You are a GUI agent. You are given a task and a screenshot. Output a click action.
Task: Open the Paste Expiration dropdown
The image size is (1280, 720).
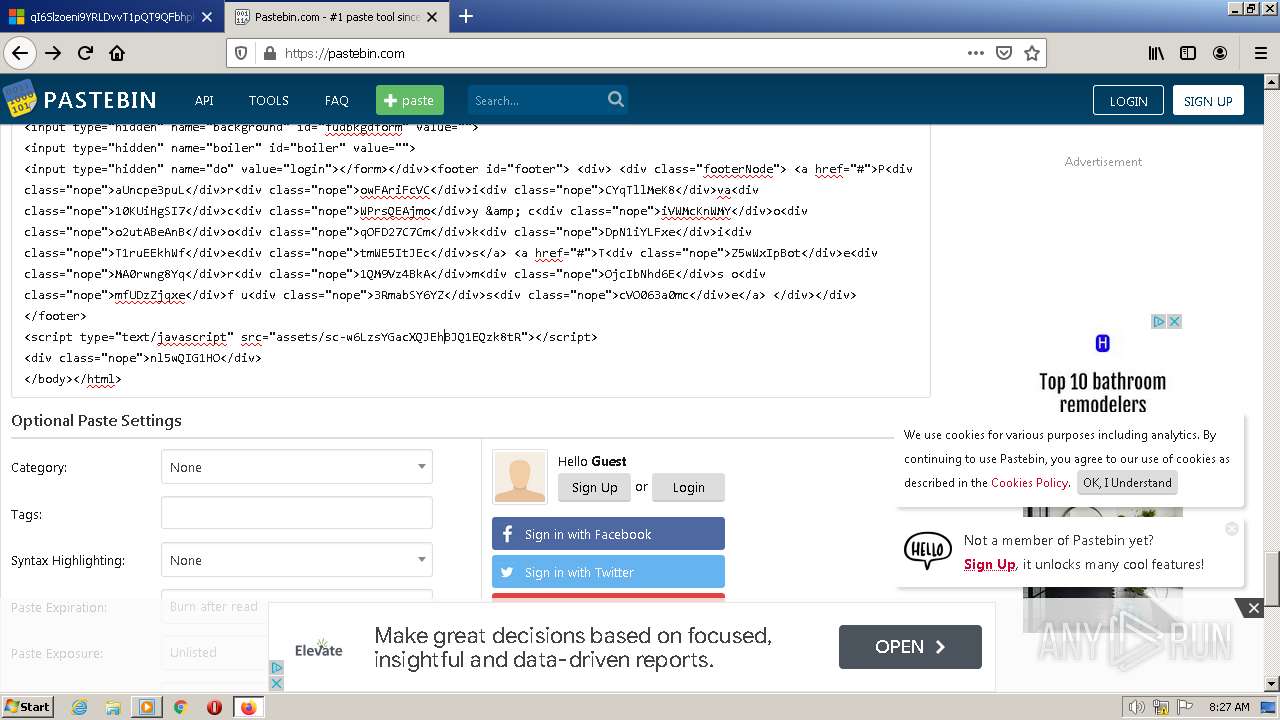pos(297,606)
